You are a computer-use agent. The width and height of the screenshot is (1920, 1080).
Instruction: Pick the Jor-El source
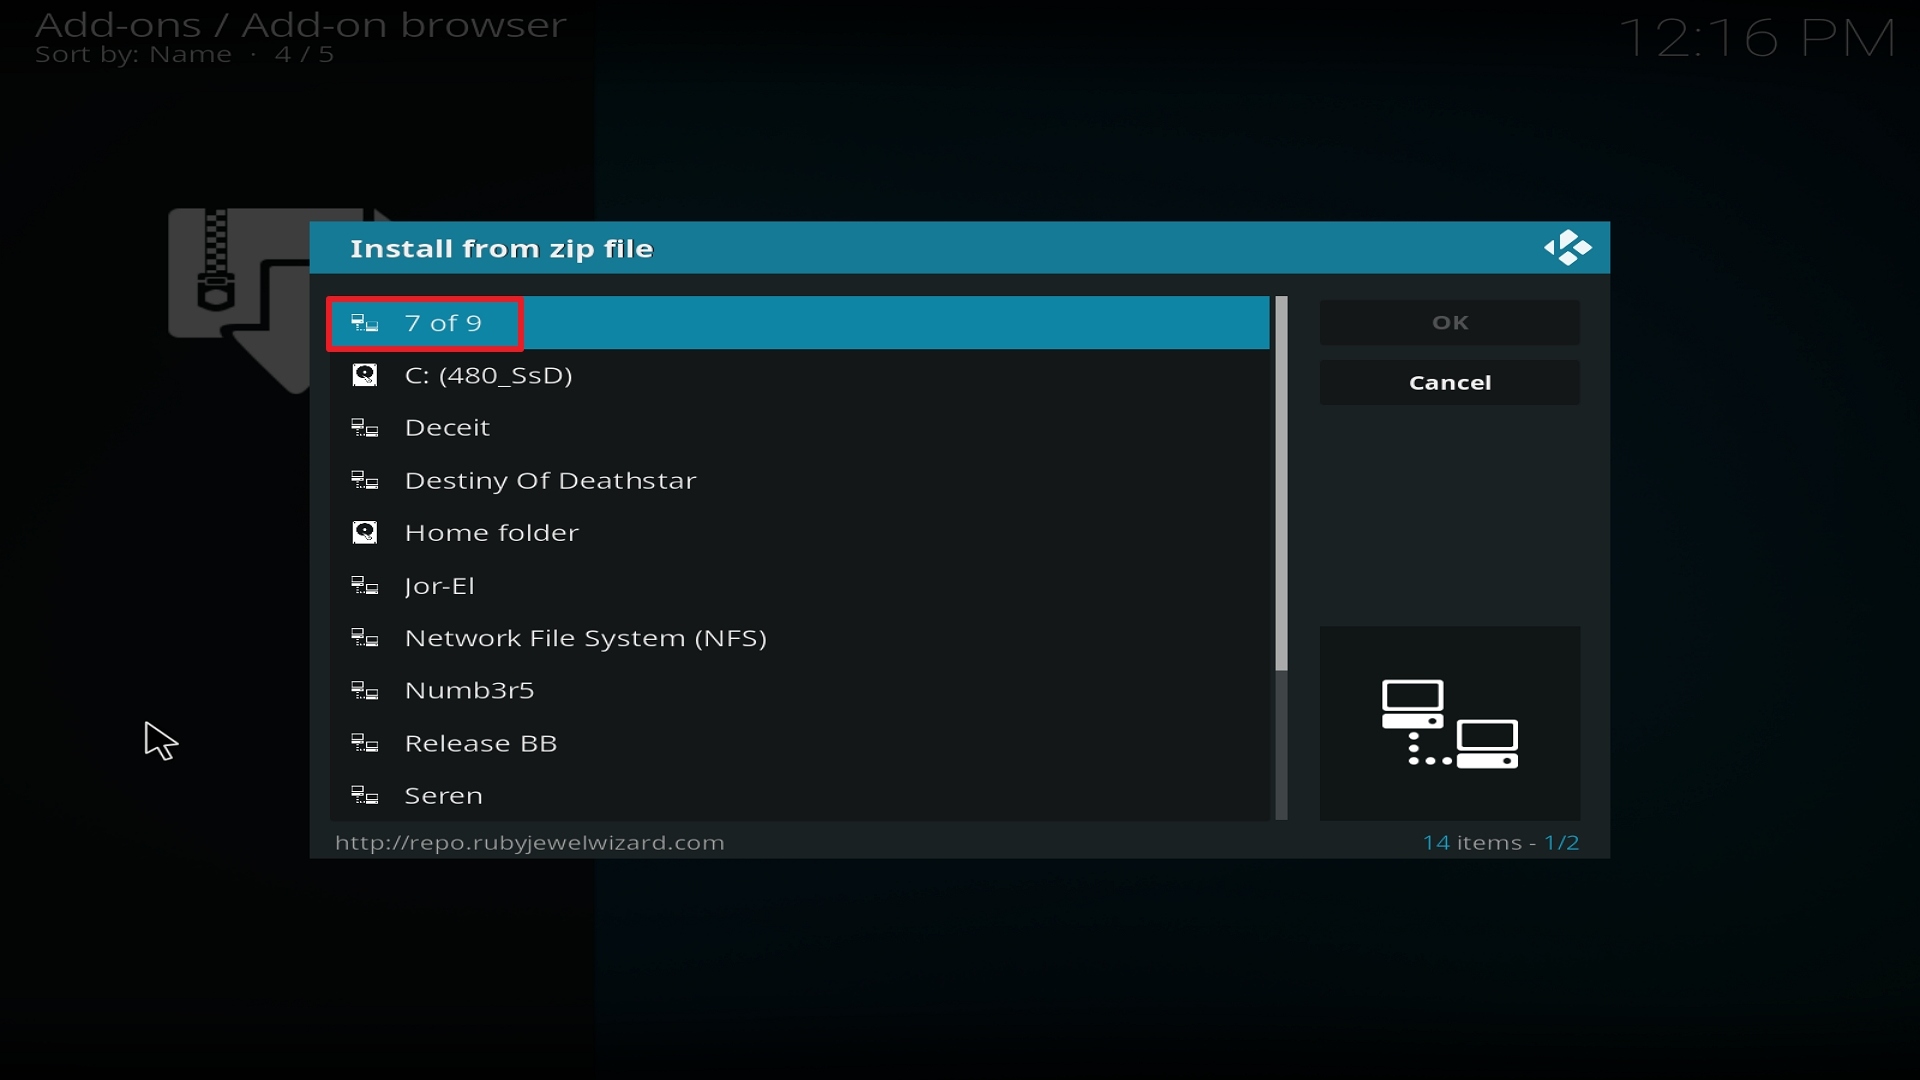(x=800, y=586)
